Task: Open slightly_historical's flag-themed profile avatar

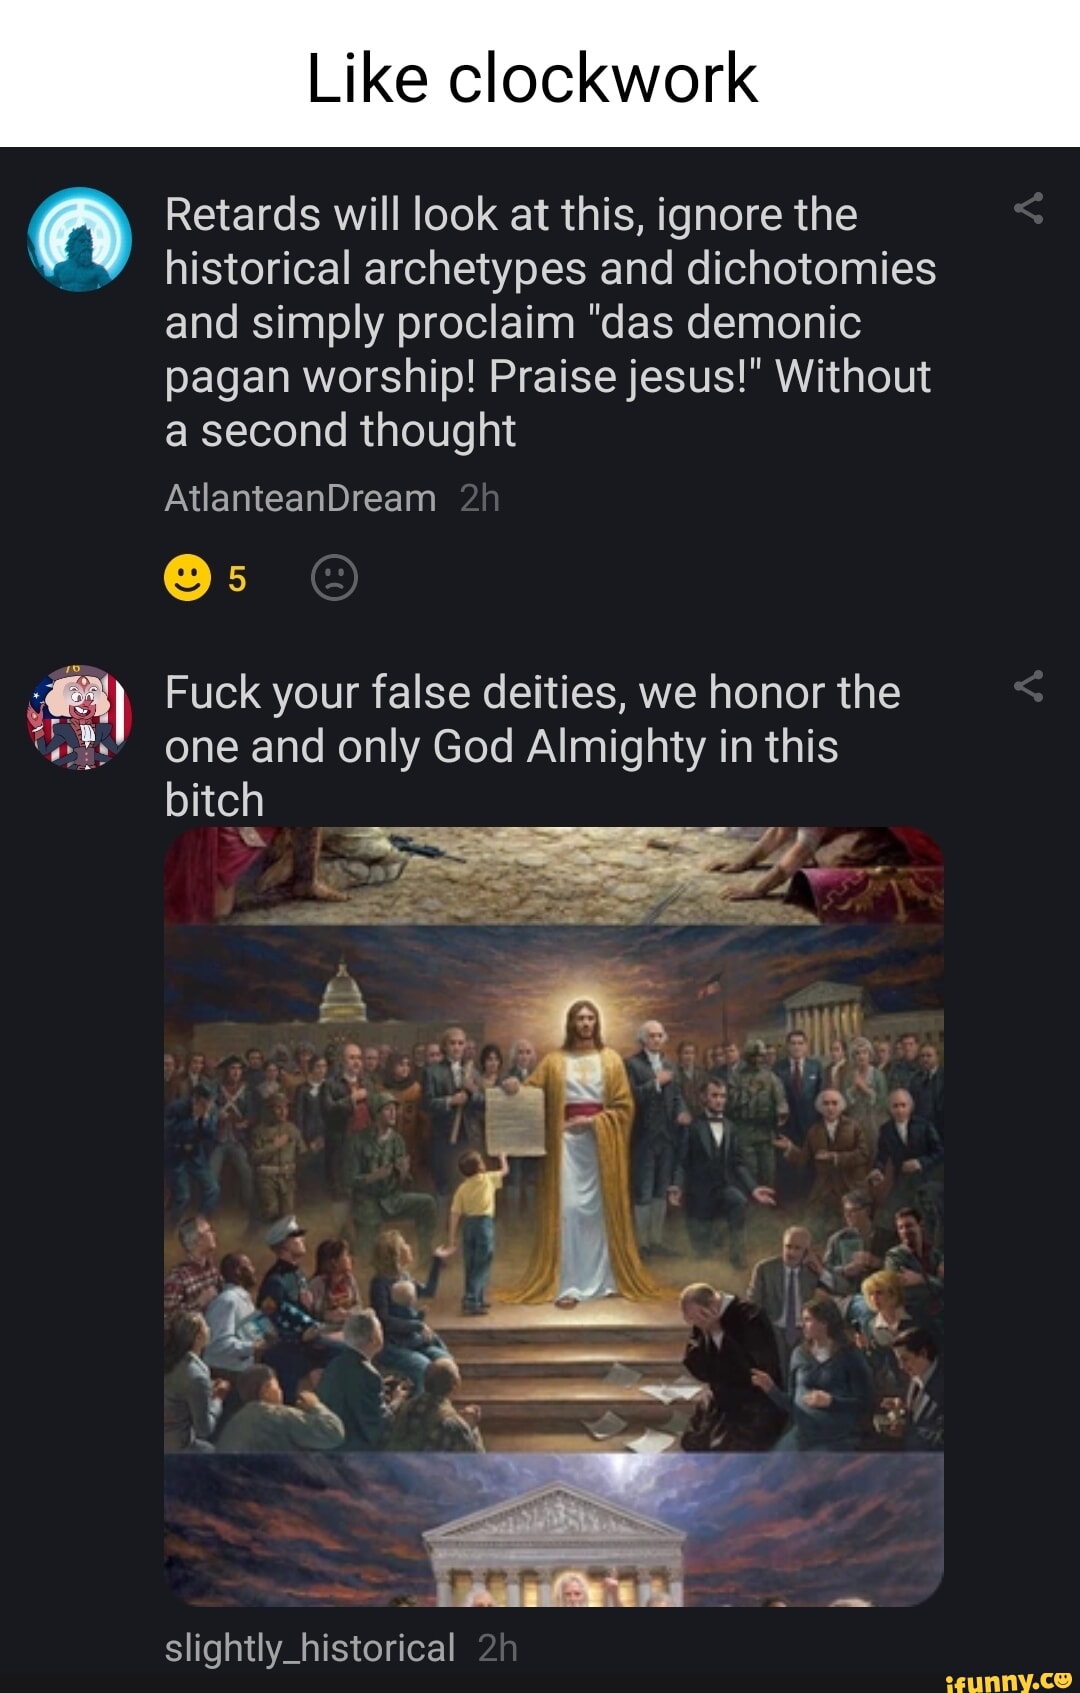Action: coord(79,716)
